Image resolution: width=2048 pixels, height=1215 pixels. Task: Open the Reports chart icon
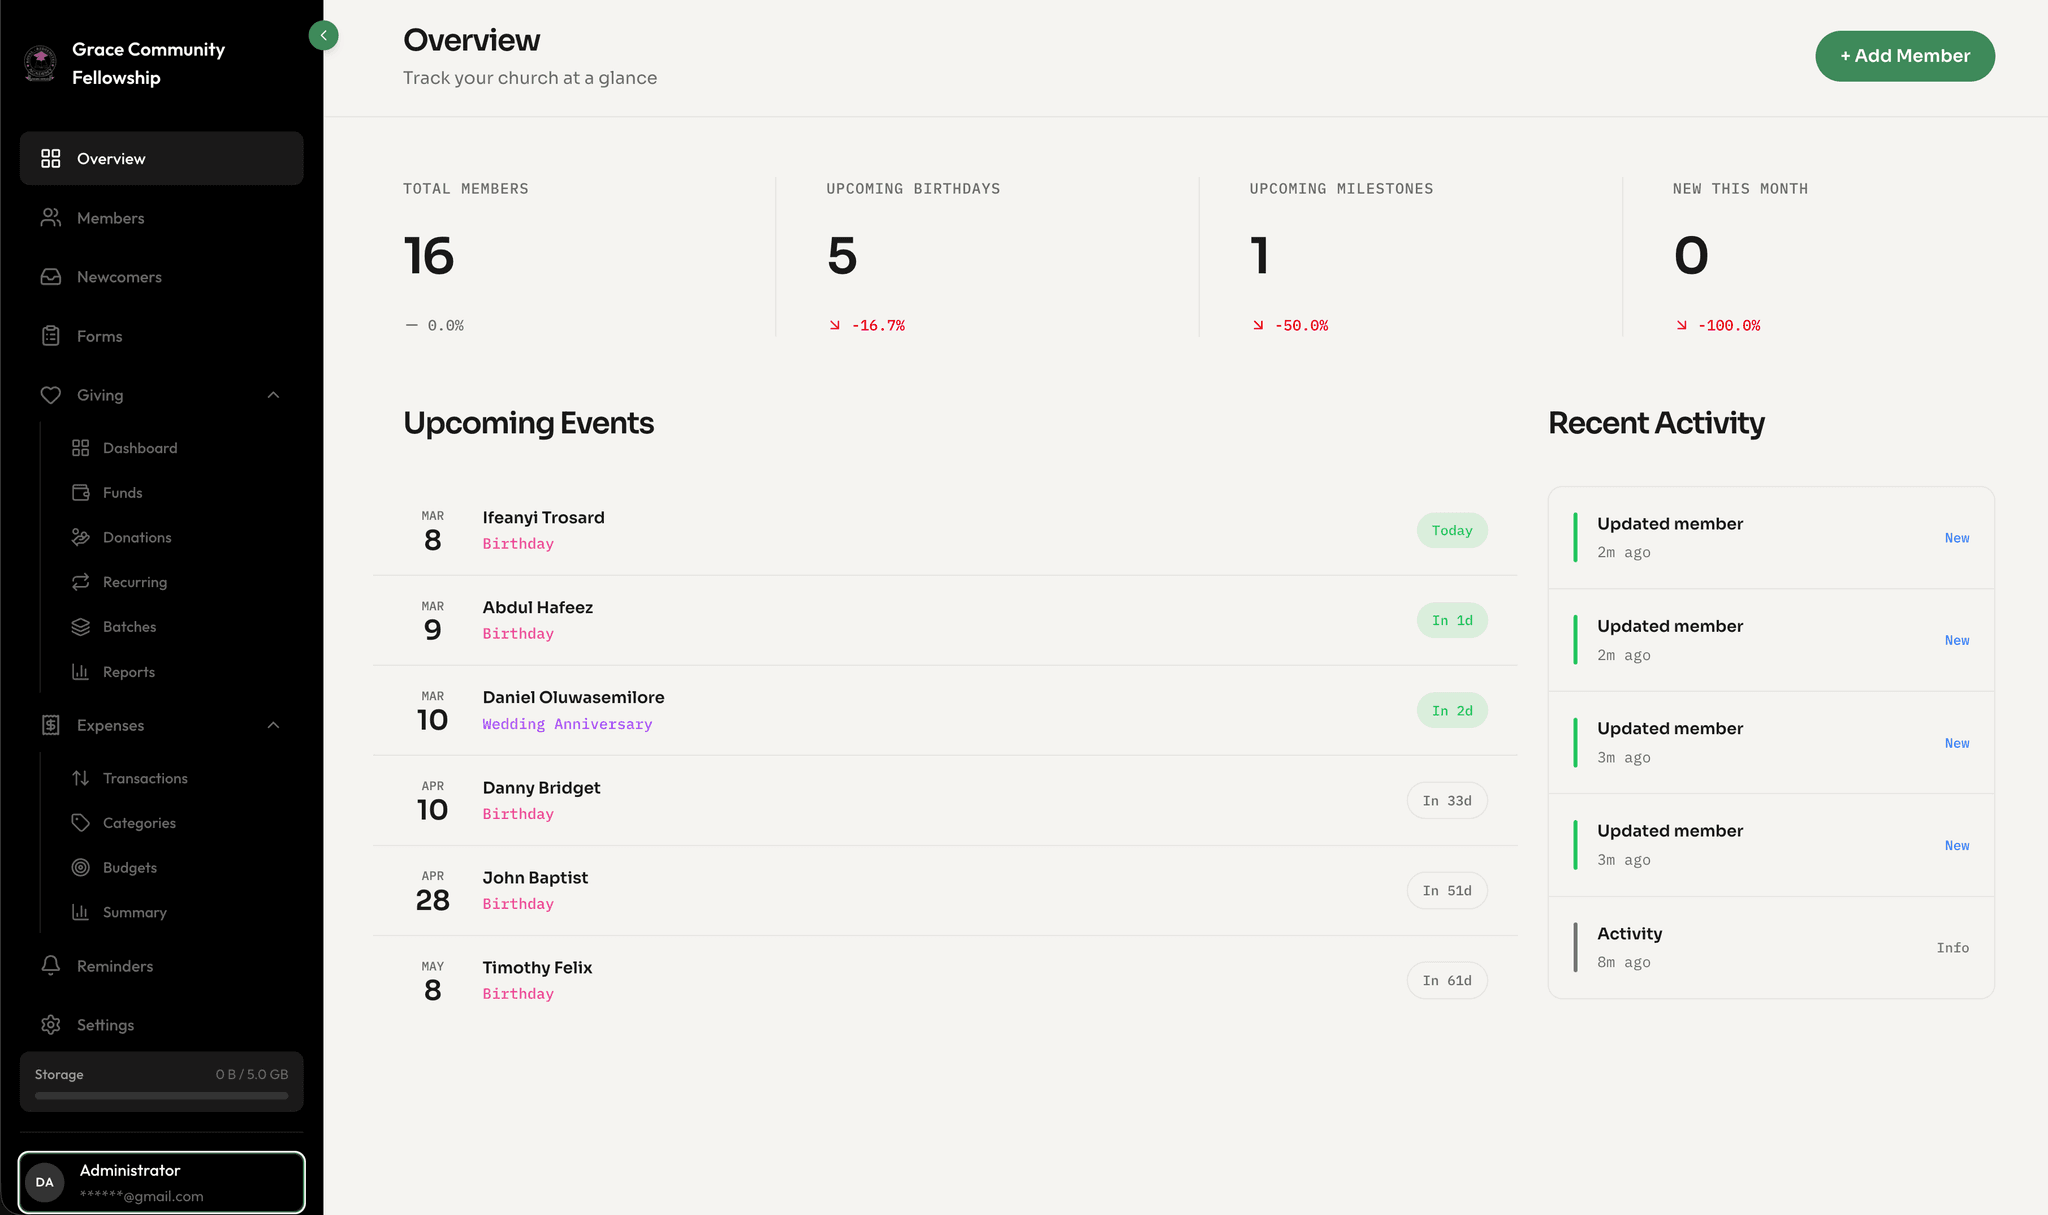pos(80,671)
